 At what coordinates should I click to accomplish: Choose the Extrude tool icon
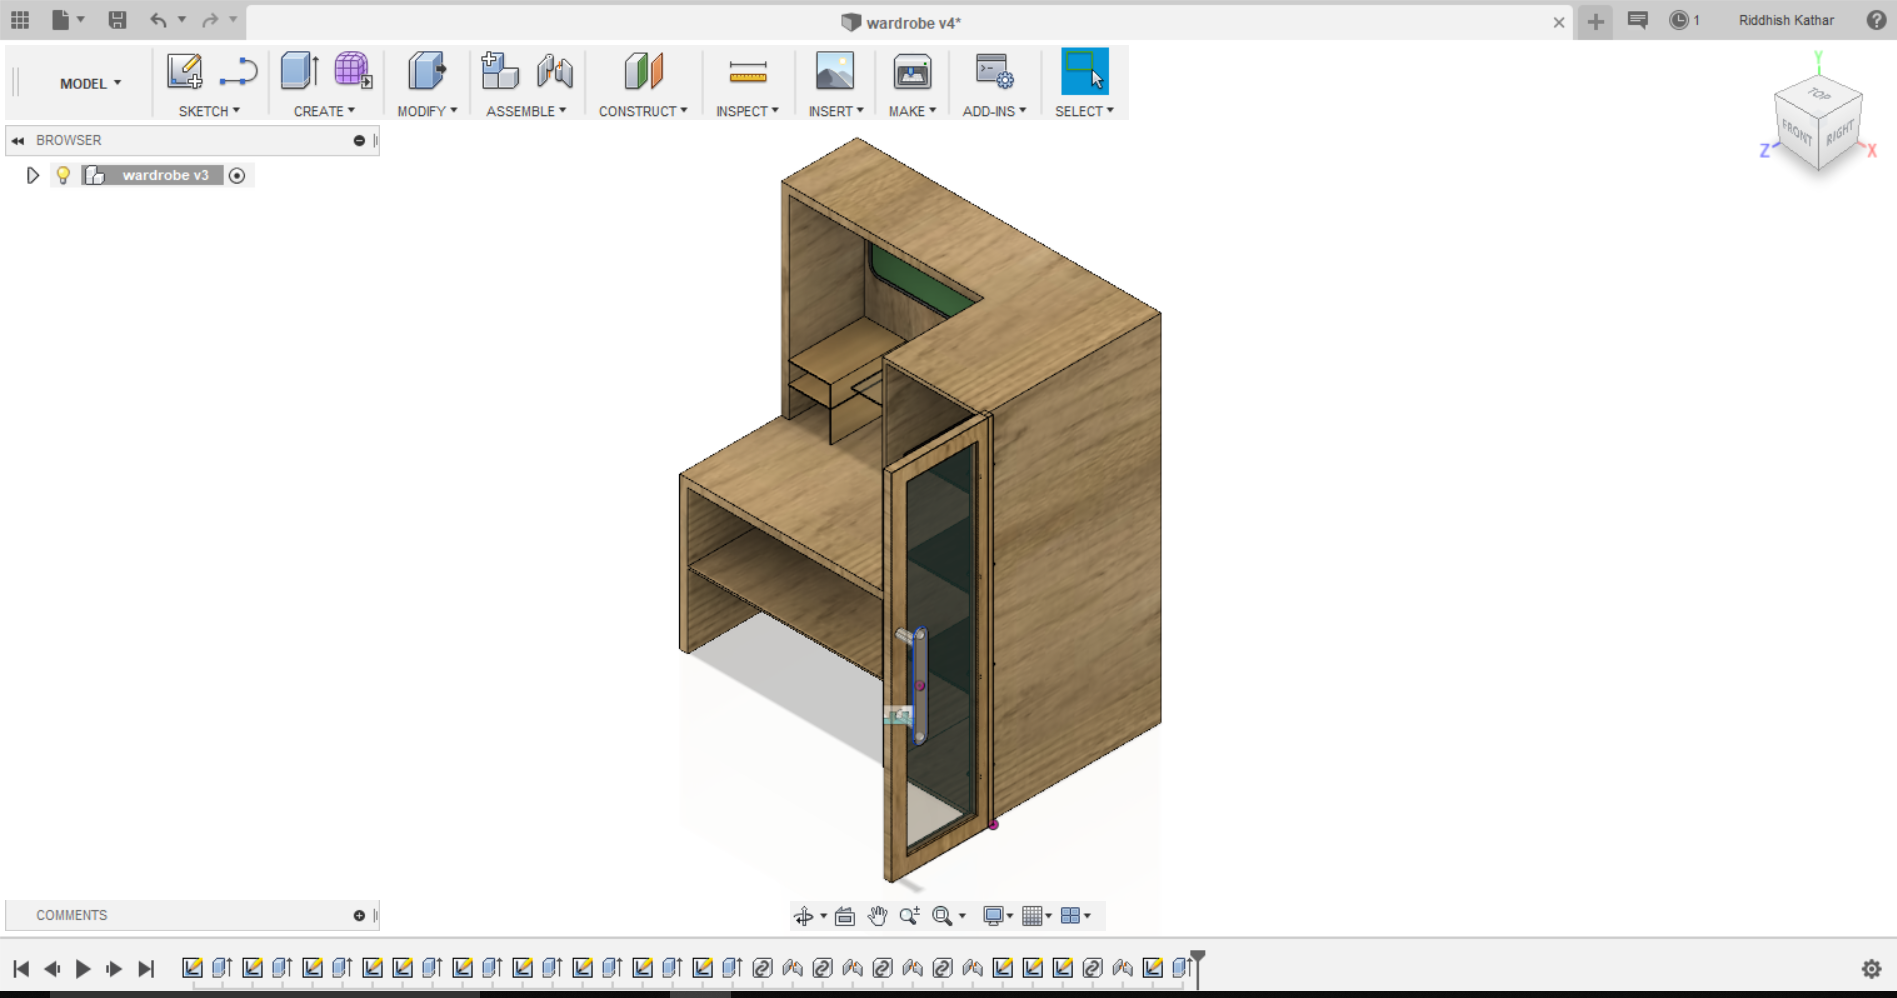(299, 72)
